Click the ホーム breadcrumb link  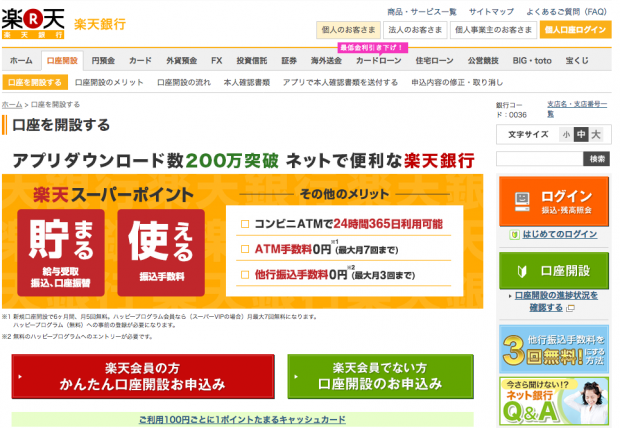(x=12, y=105)
